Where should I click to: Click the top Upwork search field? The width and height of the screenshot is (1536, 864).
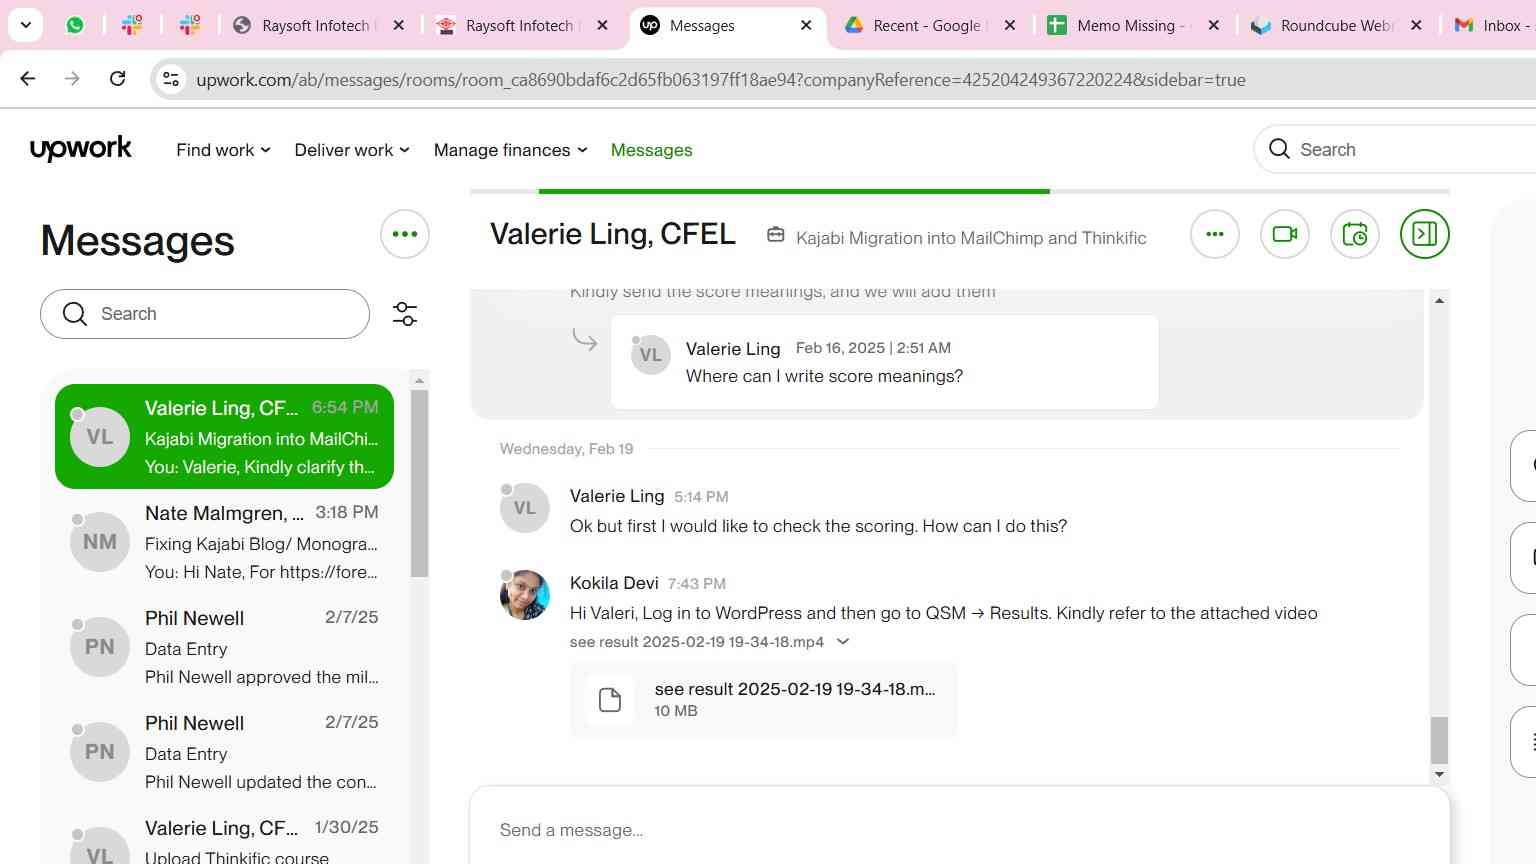coord(1395,149)
